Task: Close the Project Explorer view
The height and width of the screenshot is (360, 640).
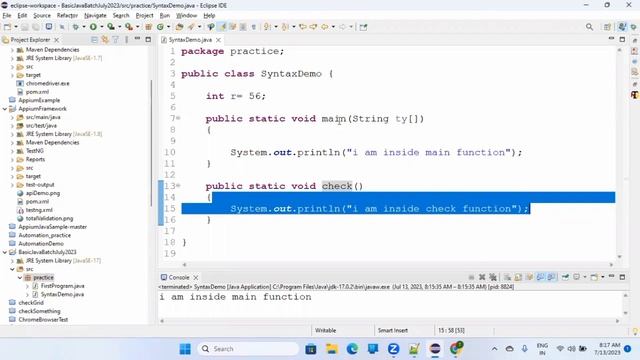Action: (57, 40)
